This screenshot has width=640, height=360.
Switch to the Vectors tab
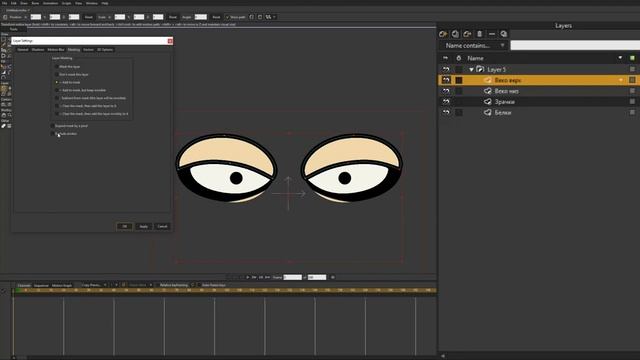[88, 50]
